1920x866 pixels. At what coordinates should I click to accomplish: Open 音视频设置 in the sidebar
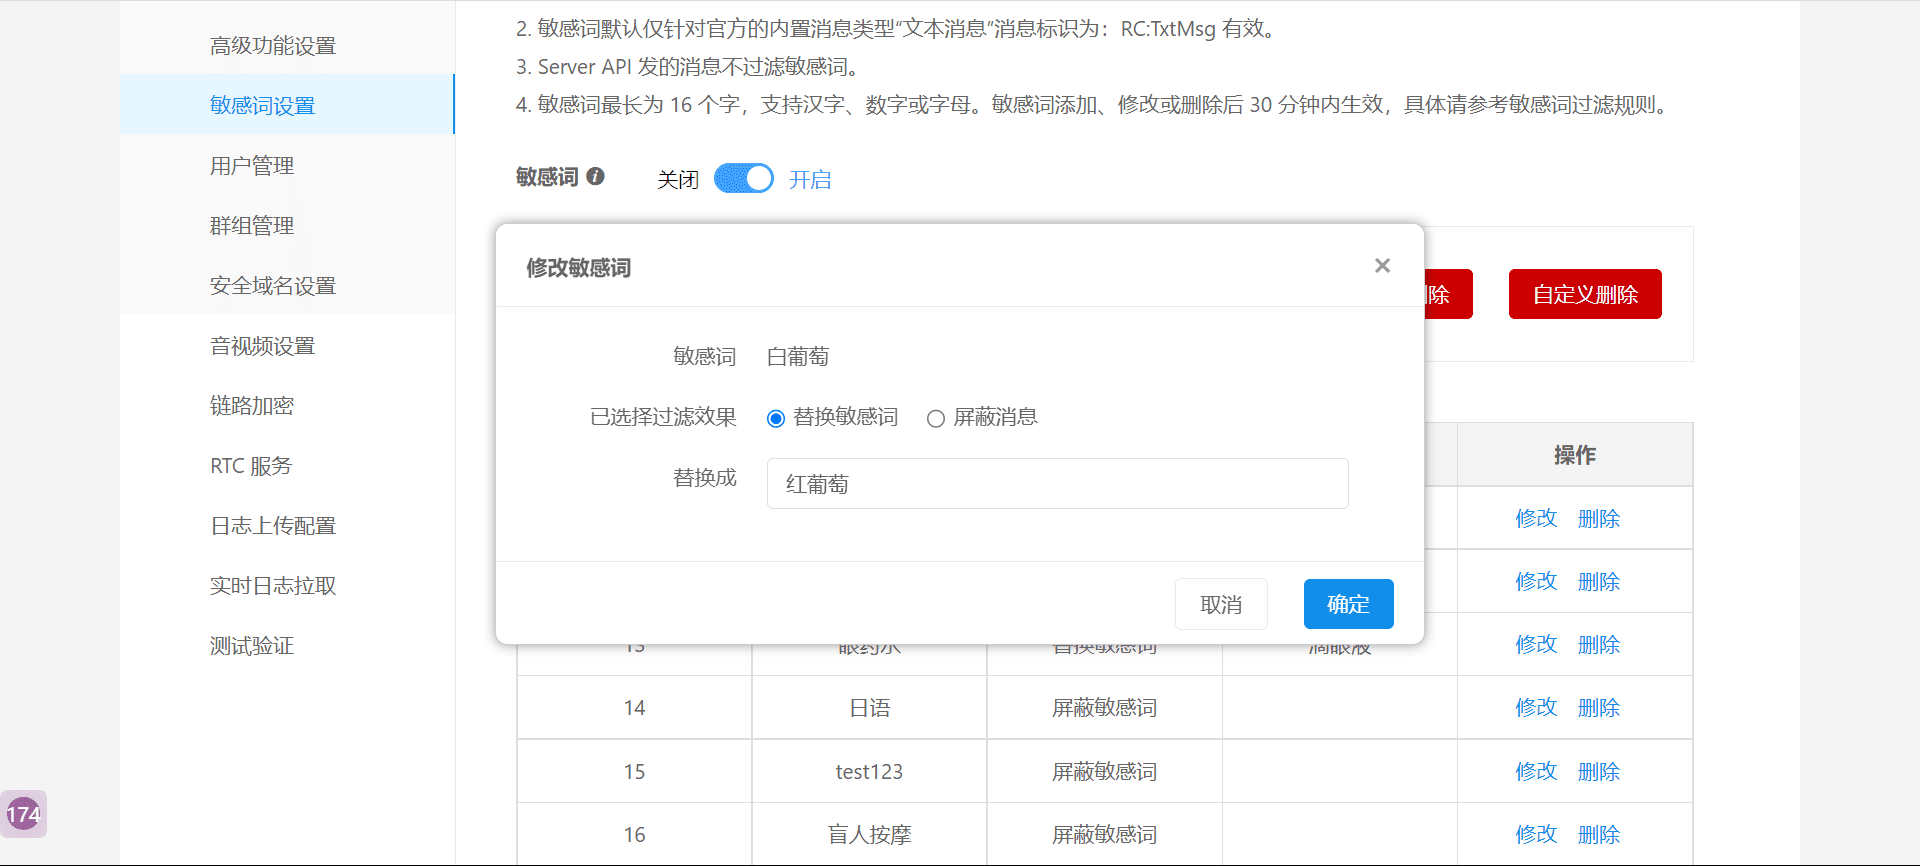coord(263,345)
